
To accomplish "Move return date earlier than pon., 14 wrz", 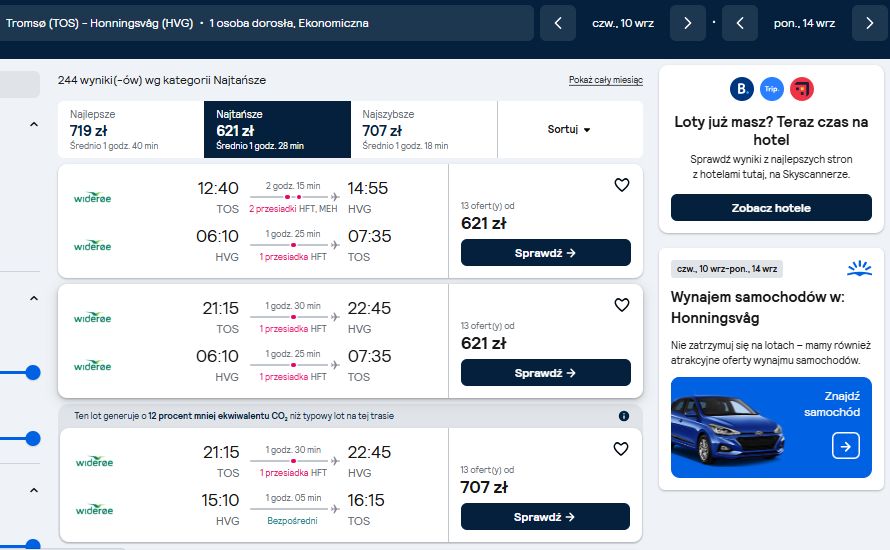I will click(x=740, y=23).
